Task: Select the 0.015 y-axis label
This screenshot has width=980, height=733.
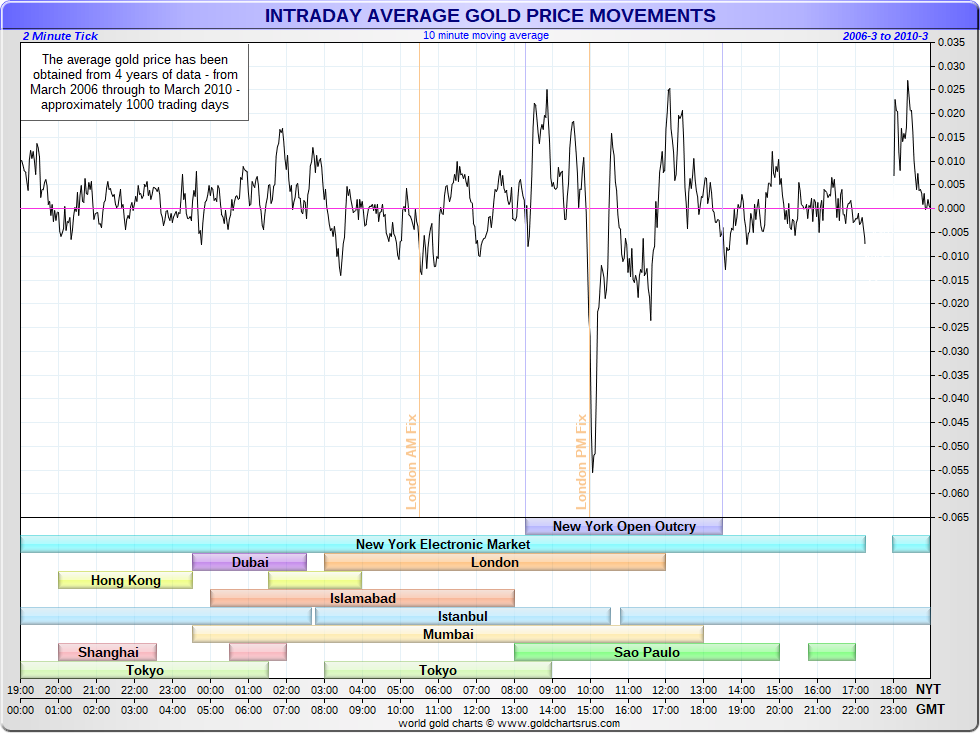Action: pyautogui.click(x=951, y=137)
